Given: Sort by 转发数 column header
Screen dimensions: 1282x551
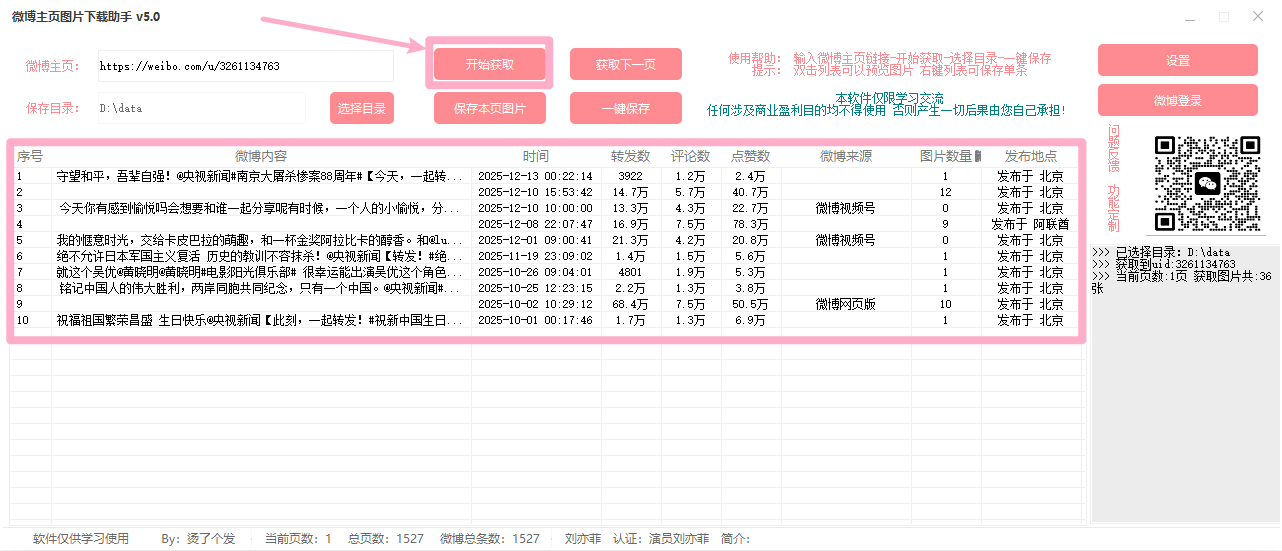Looking at the screenshot, I should (x=631, y=156).
